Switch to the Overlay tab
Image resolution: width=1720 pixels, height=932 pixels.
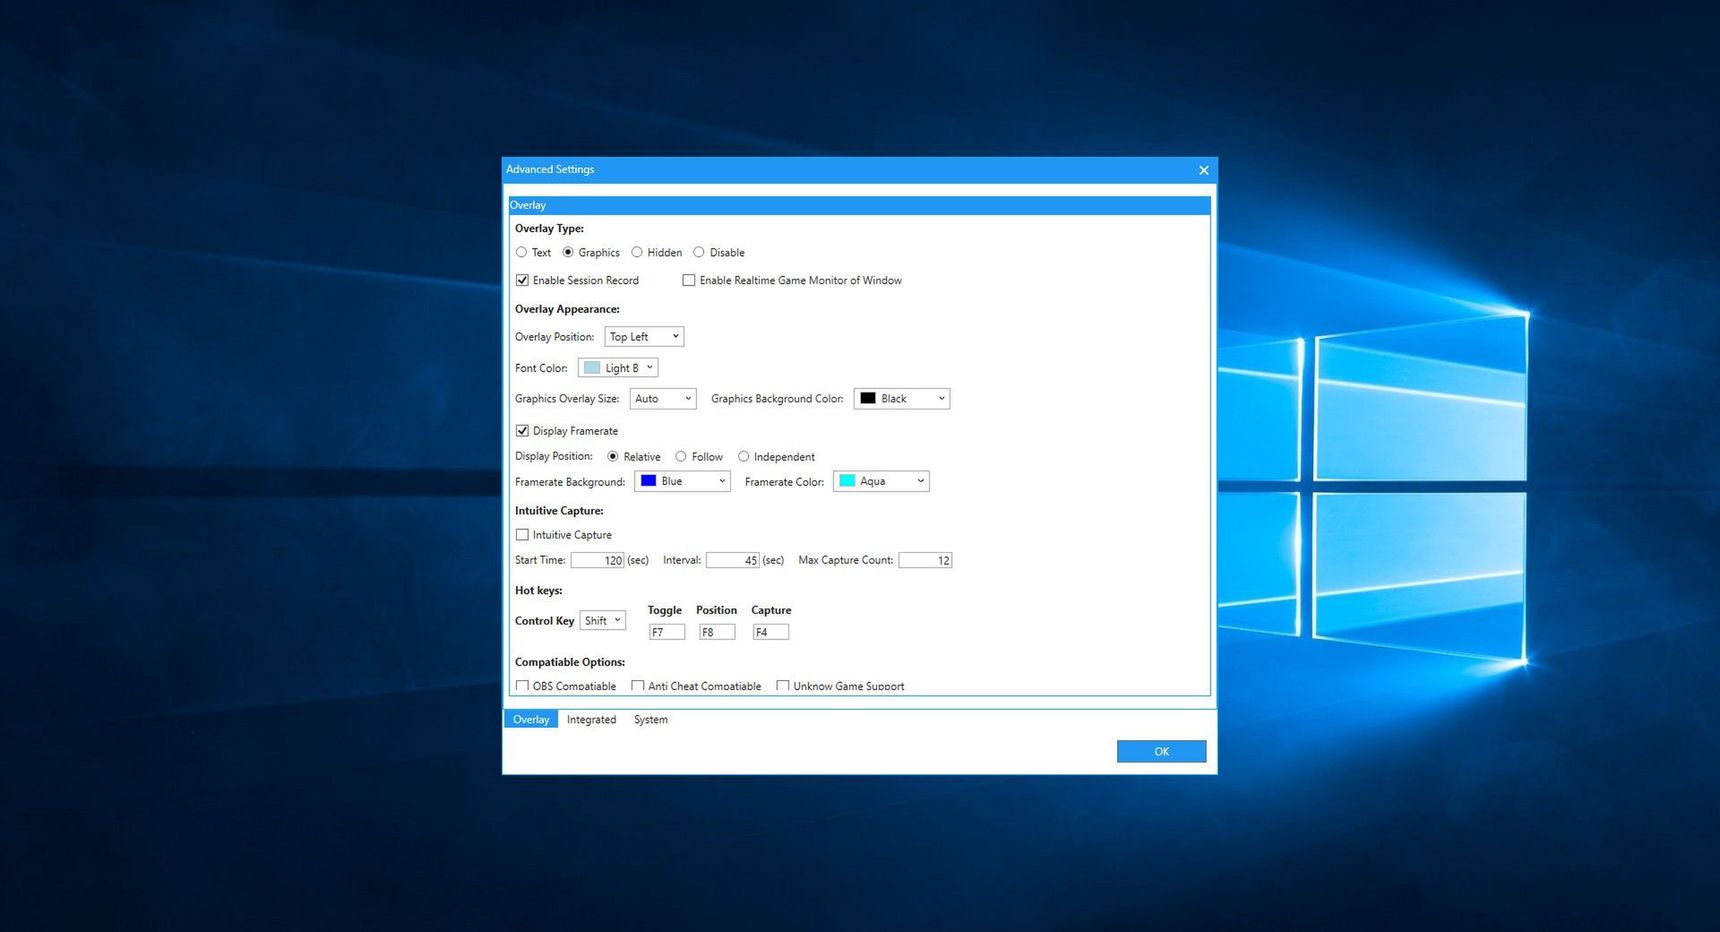(531, 719)
